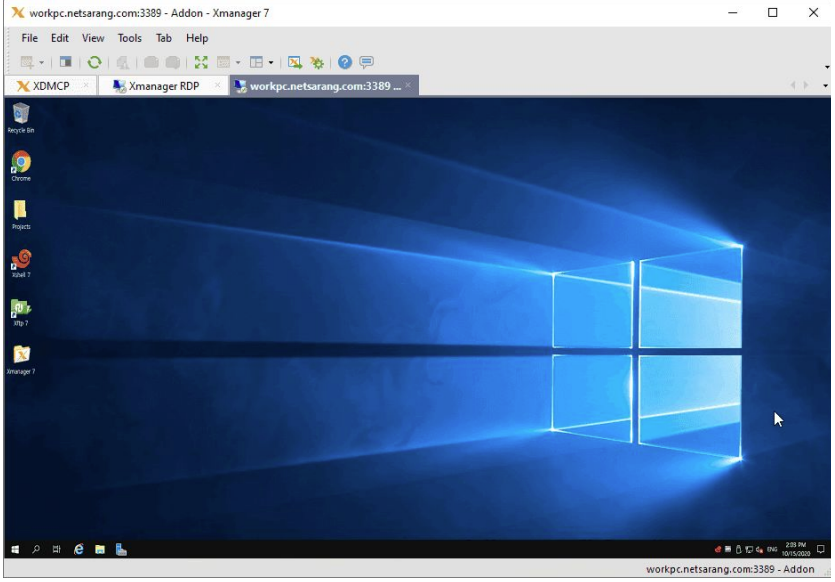Open the Tab menu in menu bar

pyautogui.click(x=163, y=38)
